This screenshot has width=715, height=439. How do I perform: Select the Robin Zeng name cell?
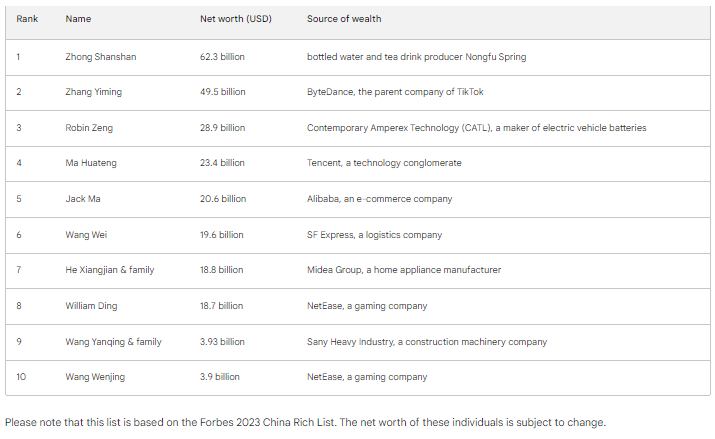(x=90, y=128)
